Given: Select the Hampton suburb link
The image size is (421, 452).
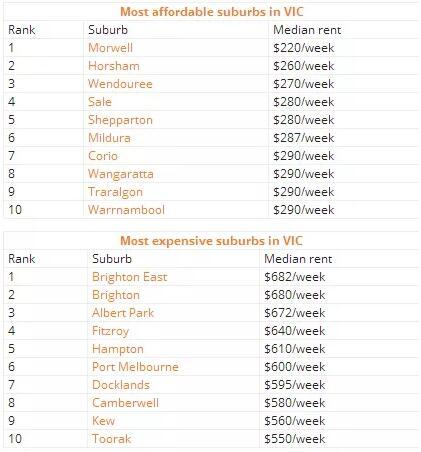Looking at the screenshot, I should (118, 349).
